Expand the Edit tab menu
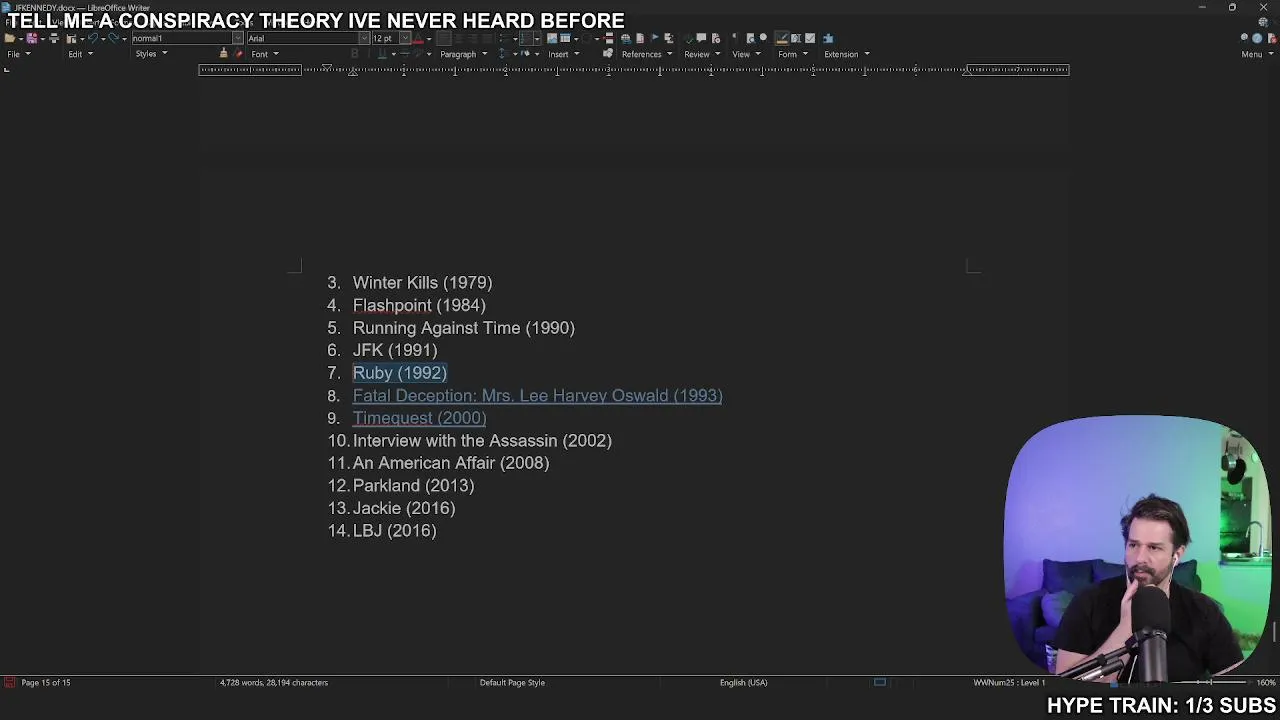 click(81, 54)
